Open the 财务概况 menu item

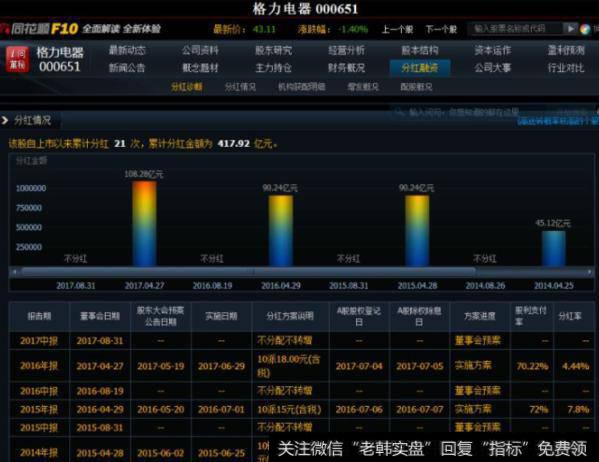[346, 68]
